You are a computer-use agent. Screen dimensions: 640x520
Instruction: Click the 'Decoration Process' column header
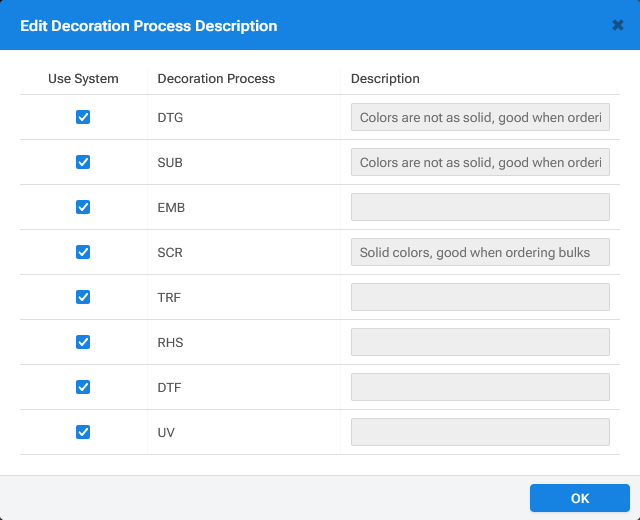[x=216, y=78]
